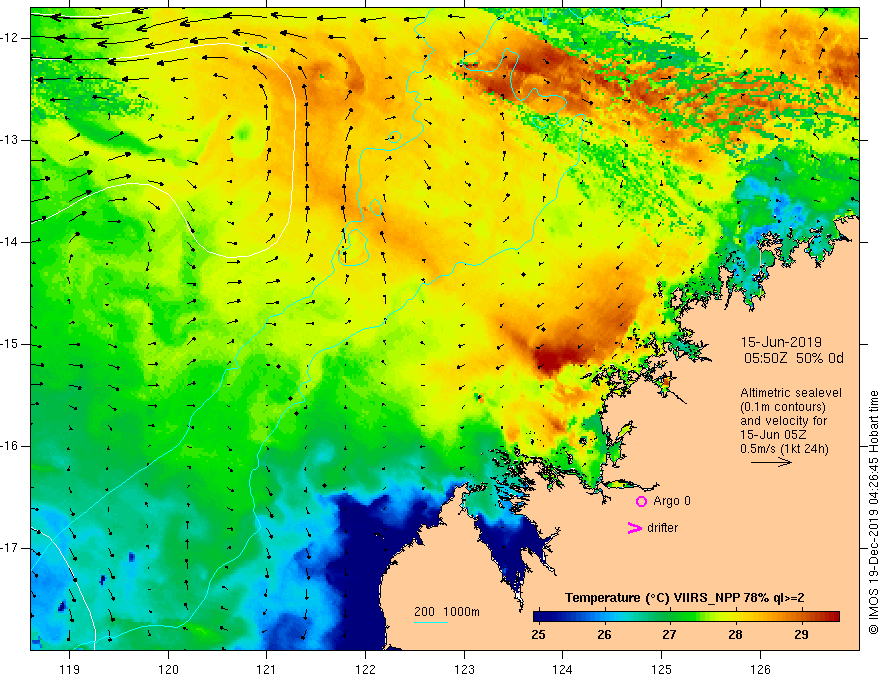Viewport: 880px width, 680px height.
Task: Click latitude axis label -12
Action: [x=10, y=38]
